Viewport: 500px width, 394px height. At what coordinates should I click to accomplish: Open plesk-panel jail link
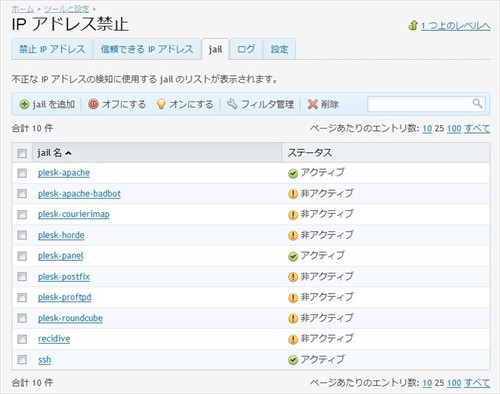coord(61,256)
